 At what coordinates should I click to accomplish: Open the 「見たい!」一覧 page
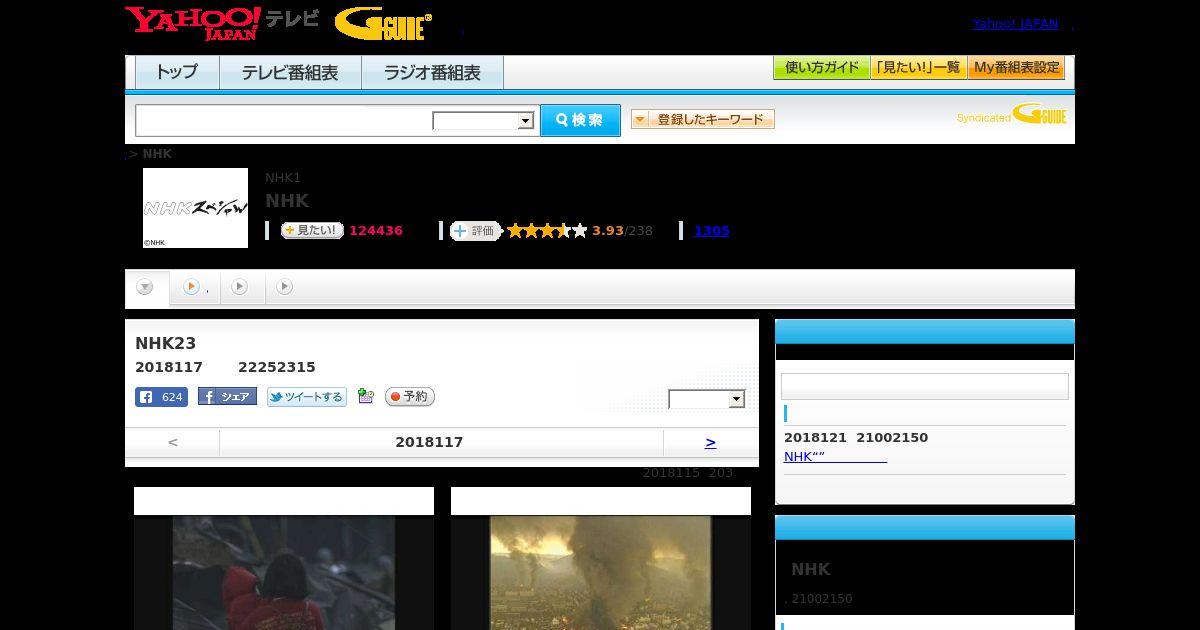point(918,68)
